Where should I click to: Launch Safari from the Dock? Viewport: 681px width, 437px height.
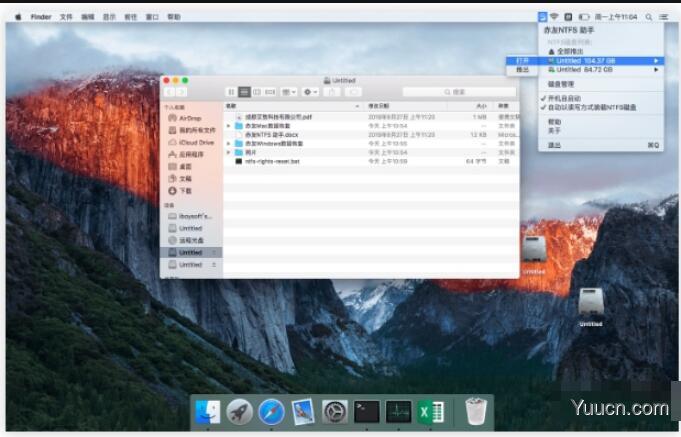click(x=271, y=411)
